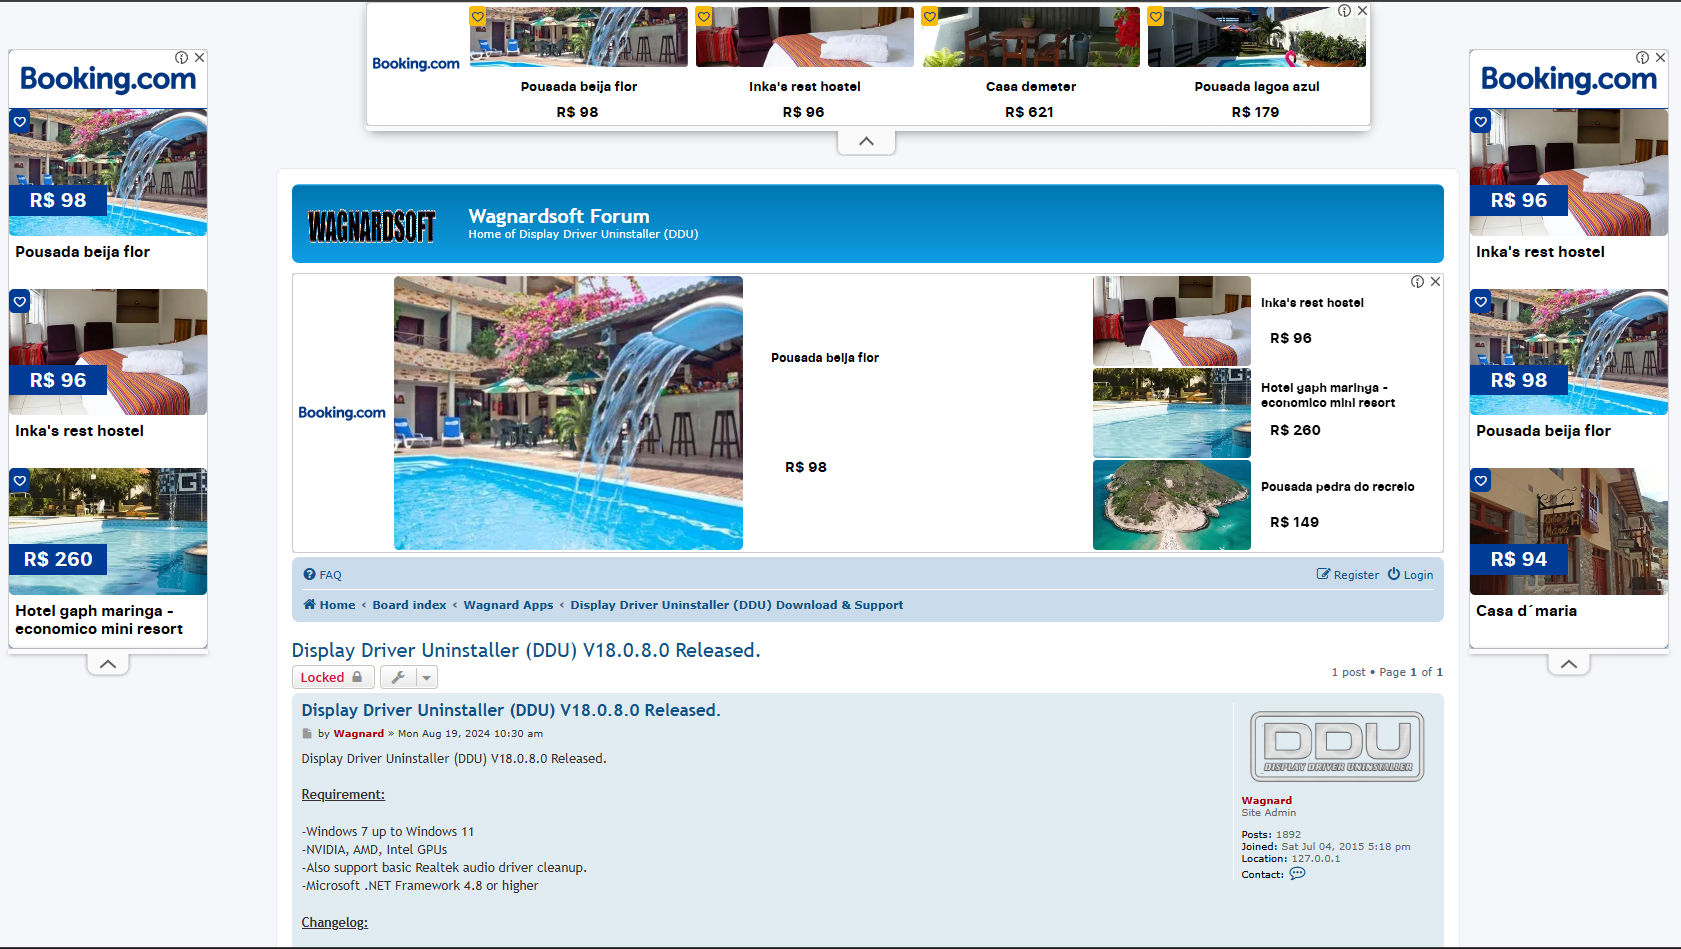Click the DDU avatar image
1681x949 pixels.
tap(1337, 746)
